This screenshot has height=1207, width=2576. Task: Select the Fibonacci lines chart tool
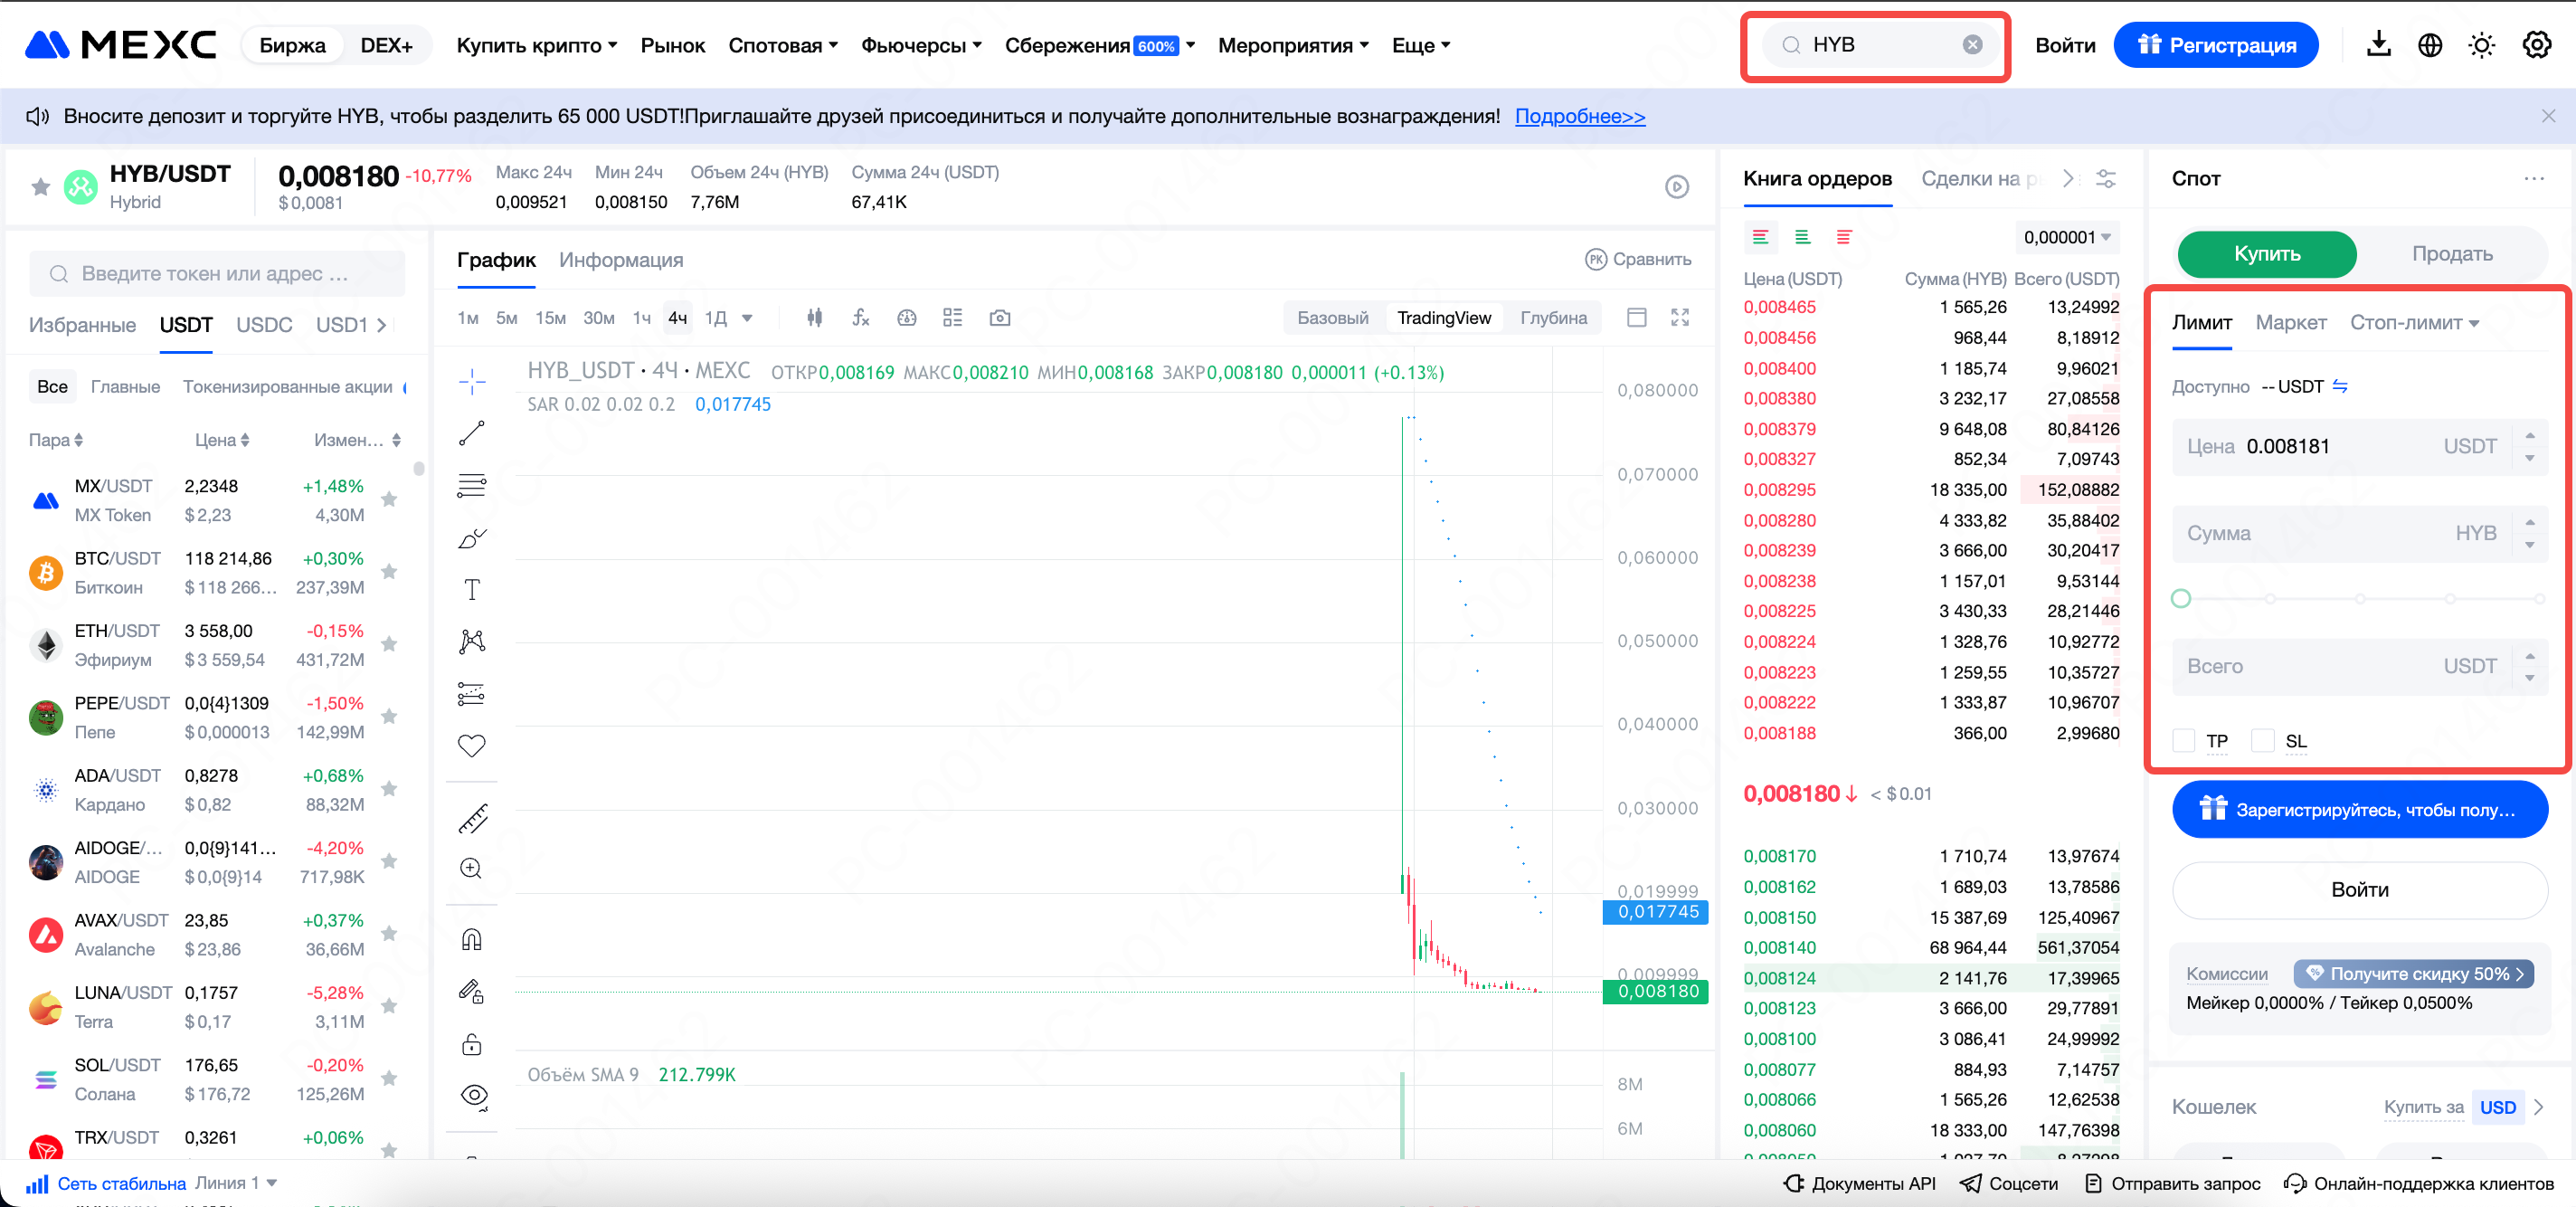pyautogui.click(x=472, y=485)
